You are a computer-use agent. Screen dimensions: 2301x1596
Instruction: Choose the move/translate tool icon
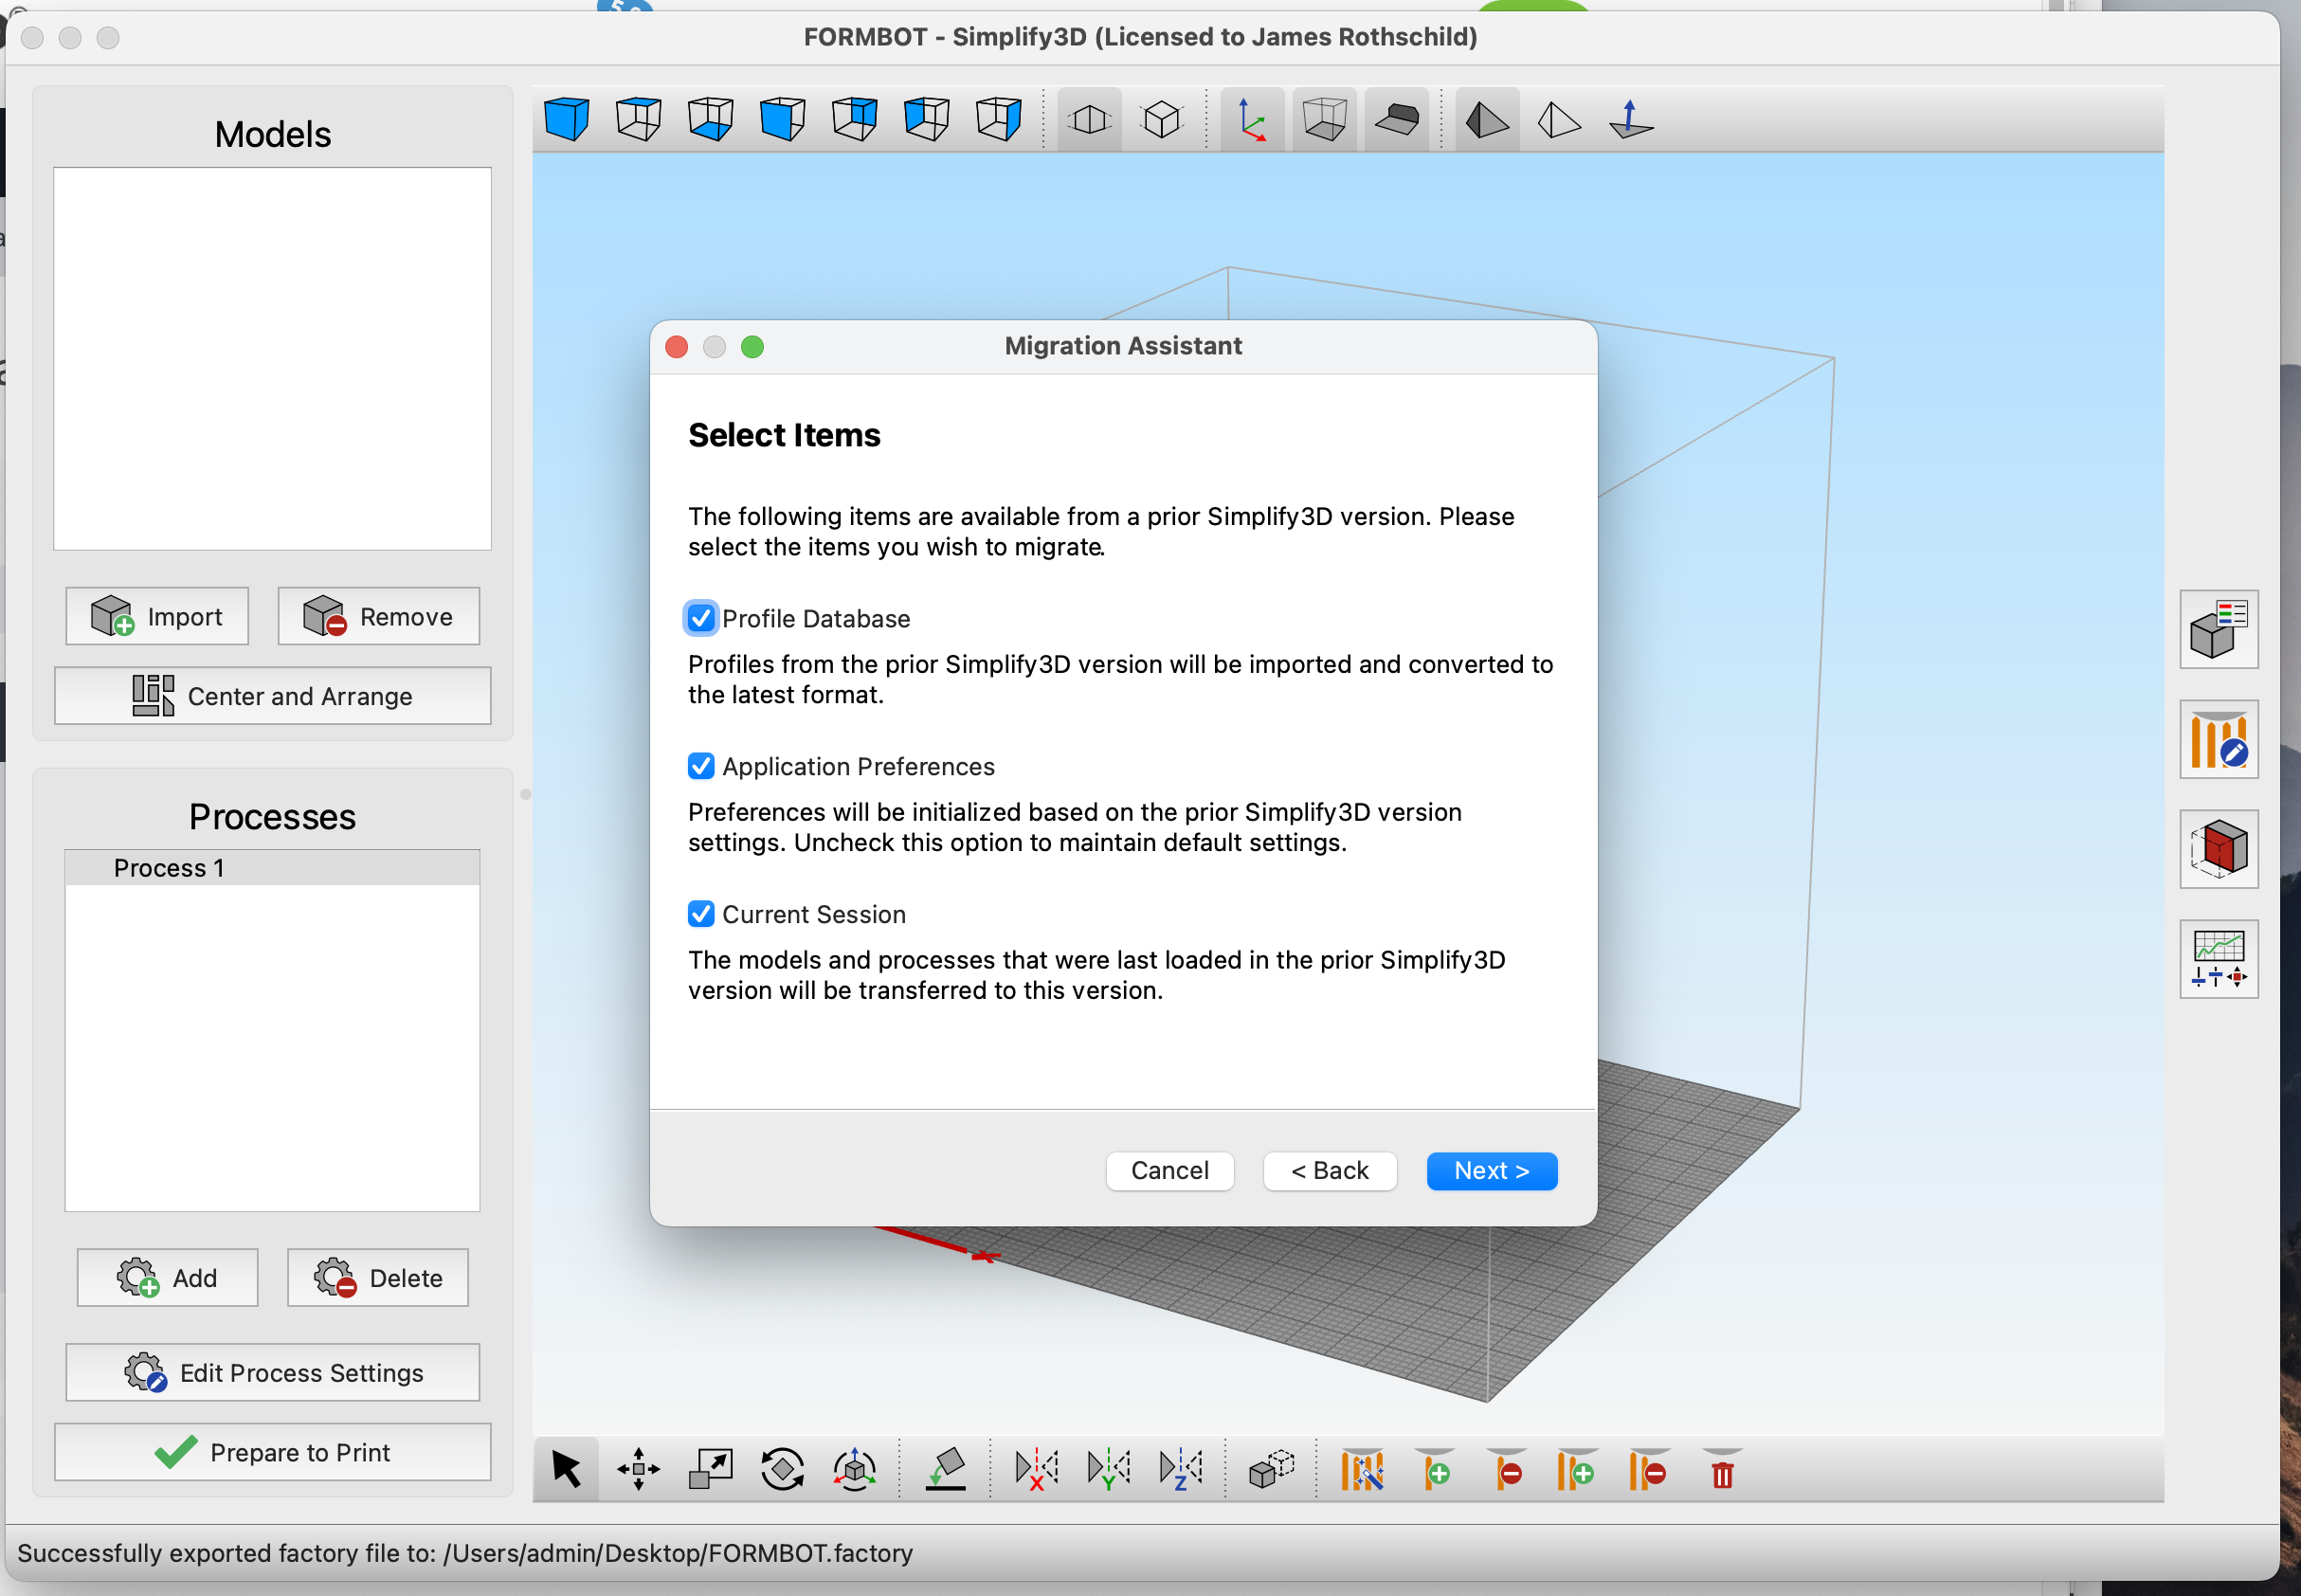[x=638, y=1470]
